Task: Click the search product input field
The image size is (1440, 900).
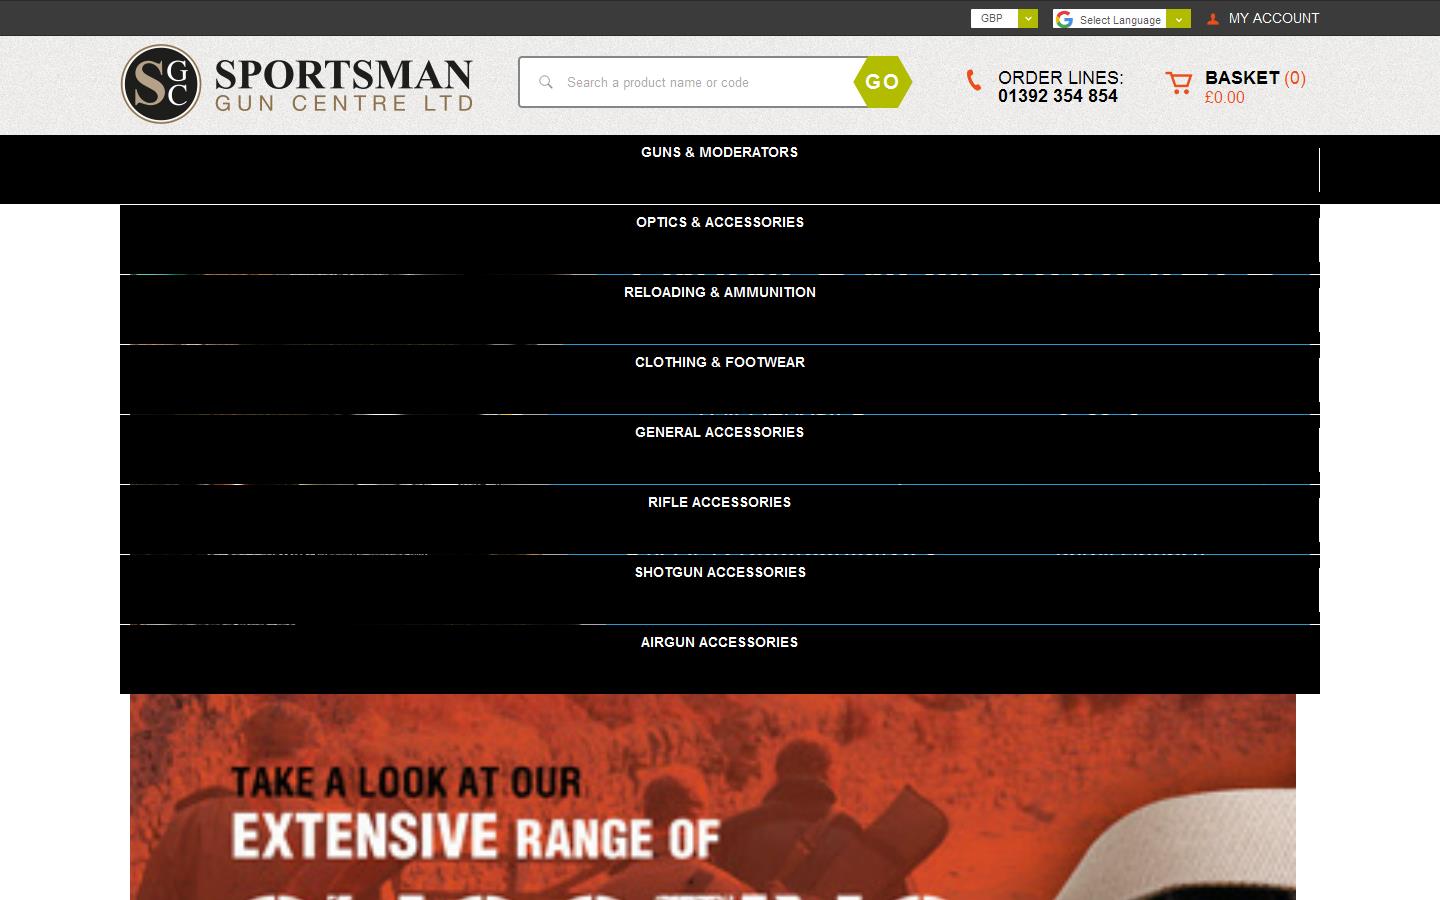Action: pos(700,82)
